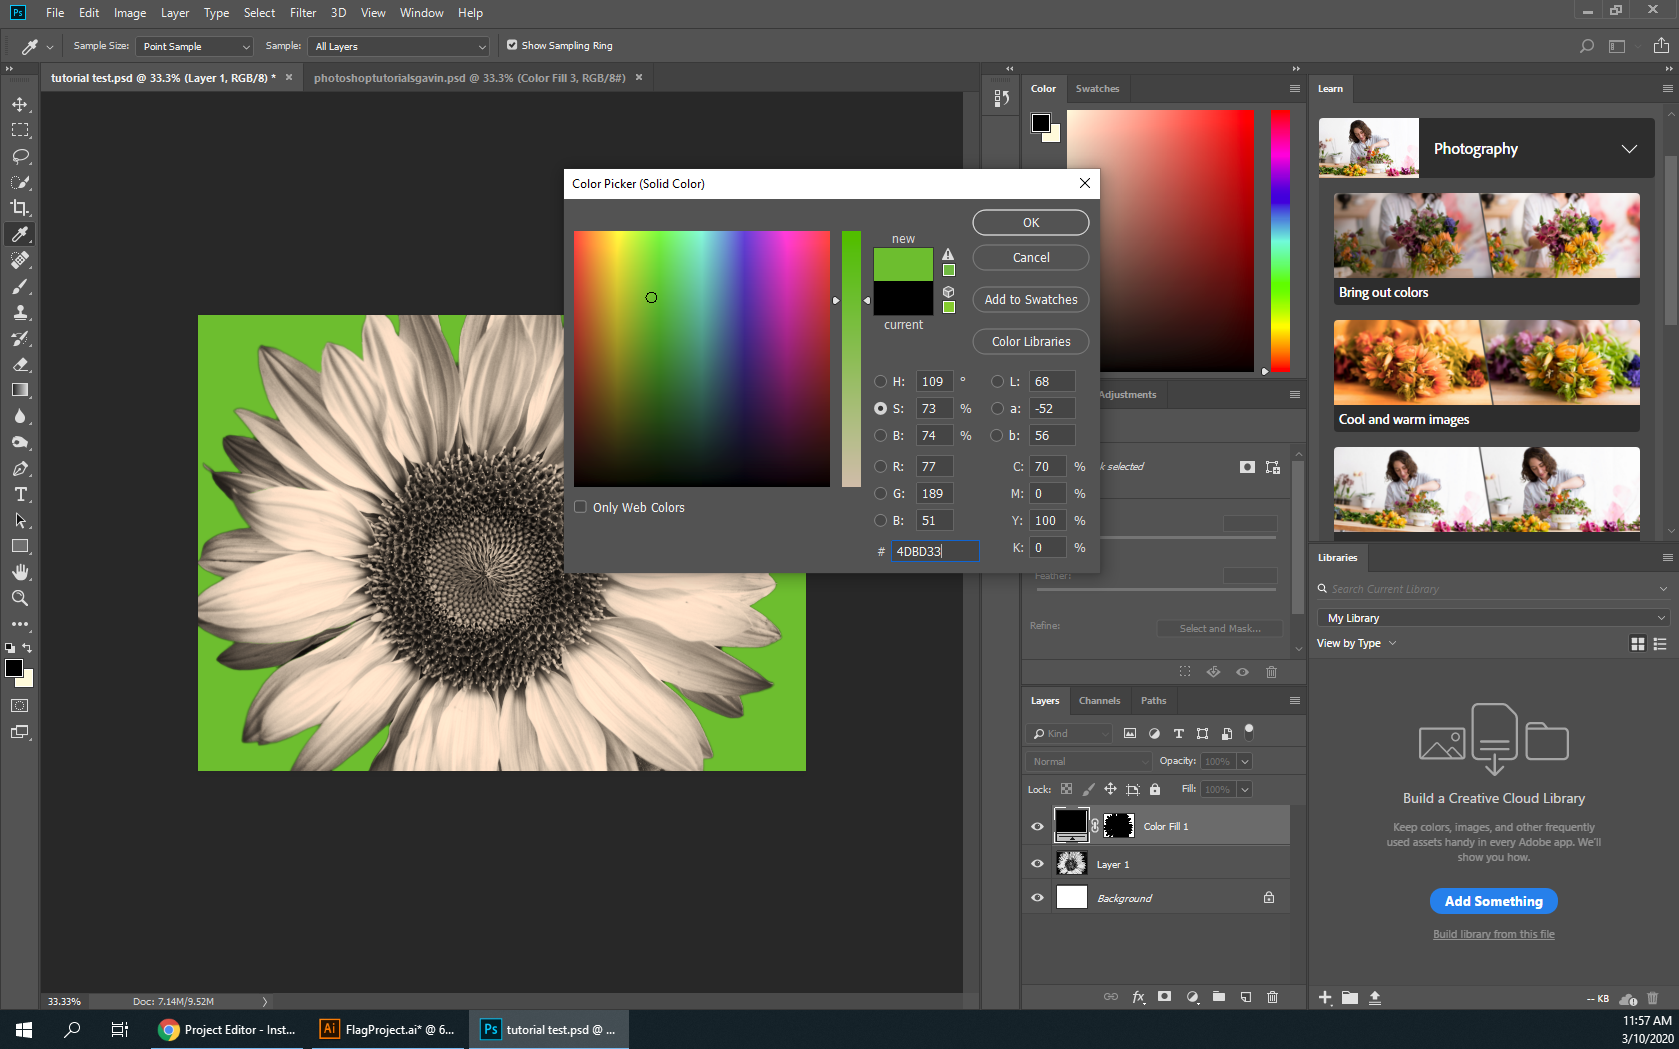Select the Brush tool
Image resolution: width=1679 pixels, height=1049 pixels.
pos(20,286)
